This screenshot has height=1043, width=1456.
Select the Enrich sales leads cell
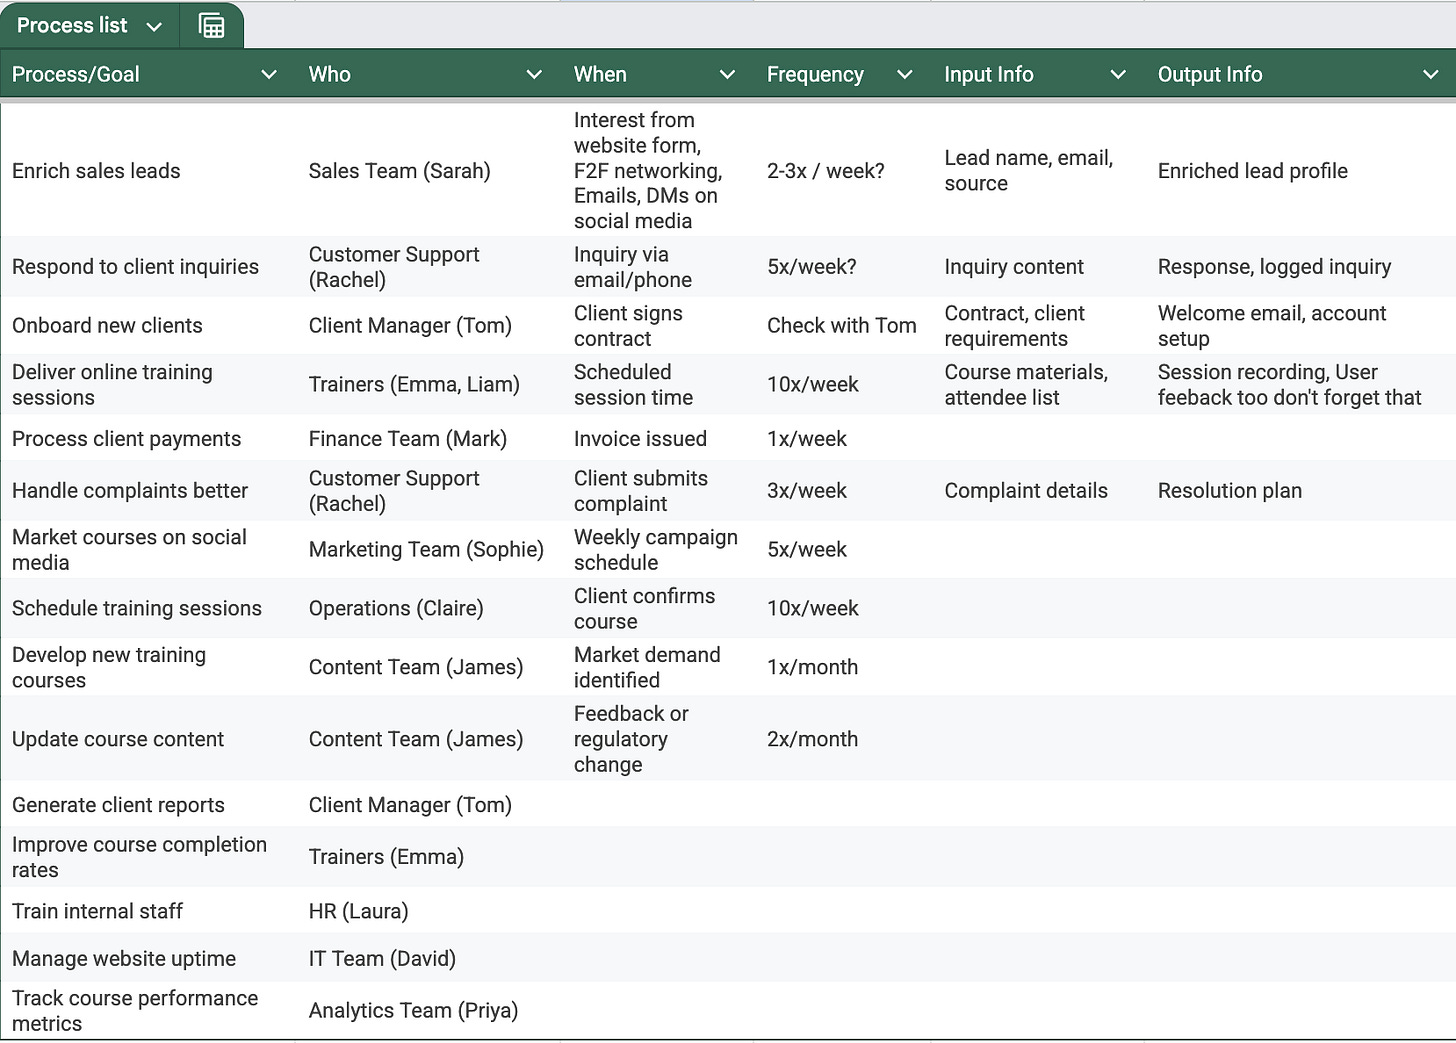click(x=150, y=170)
